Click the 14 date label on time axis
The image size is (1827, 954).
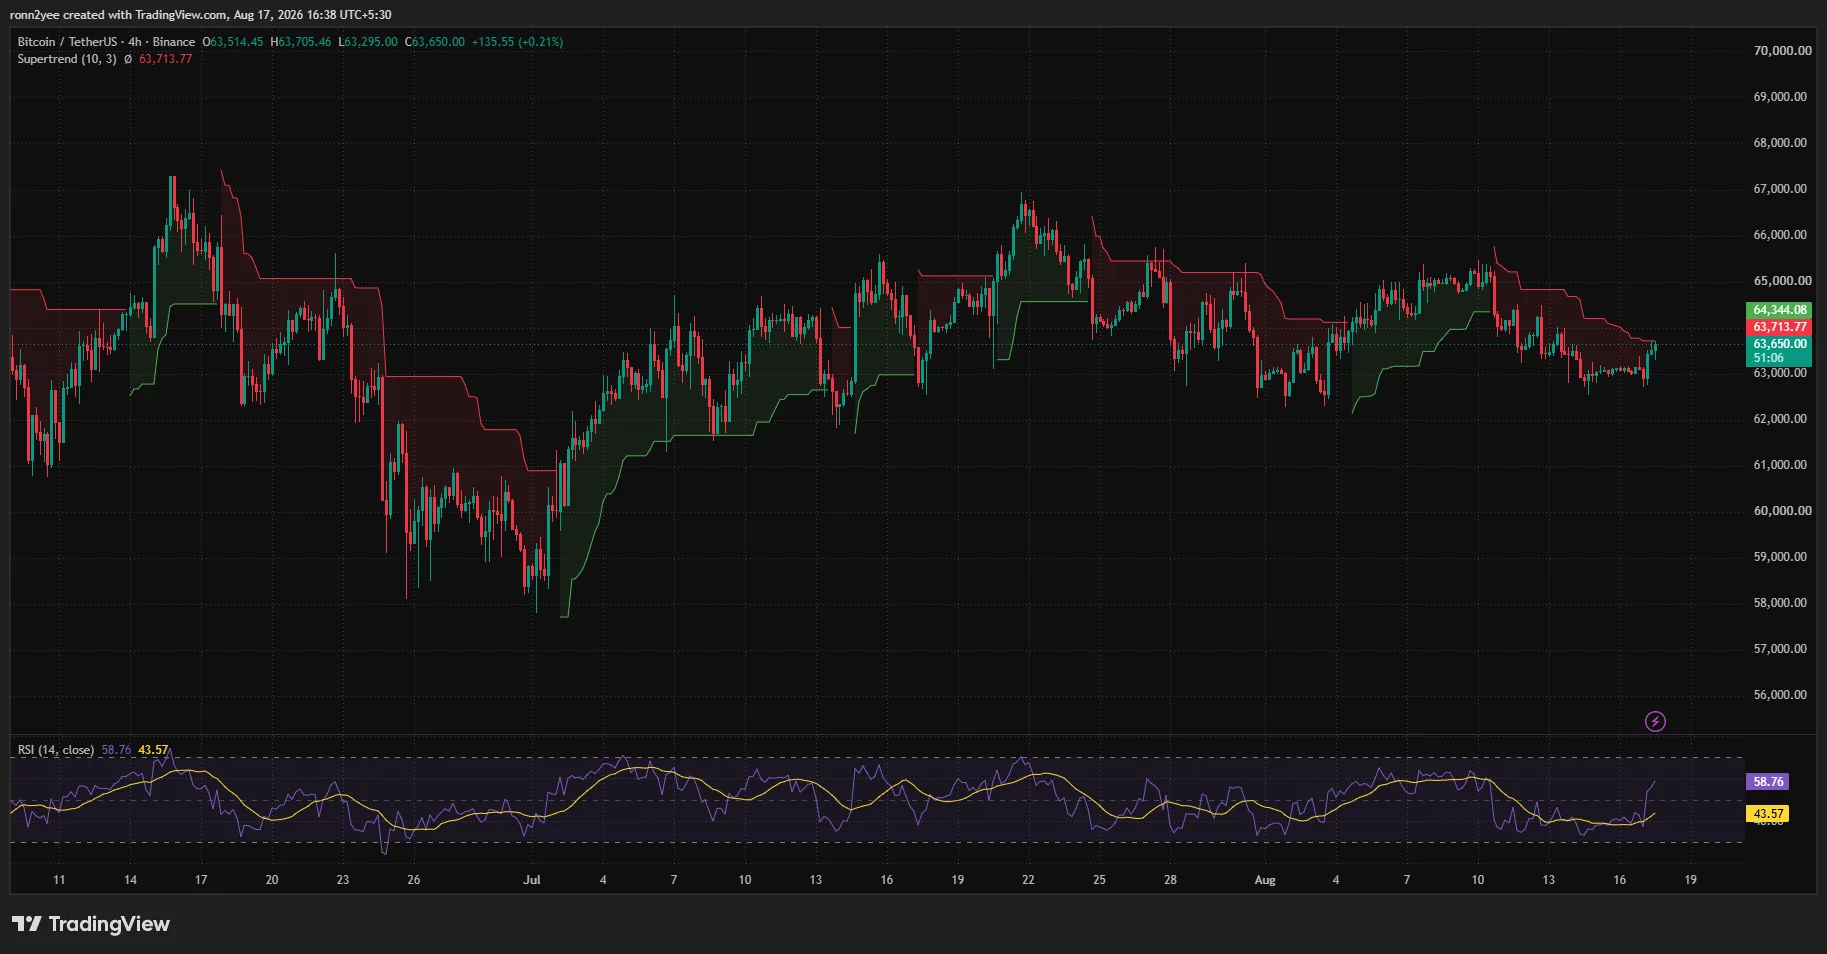[x=130, y=880]
